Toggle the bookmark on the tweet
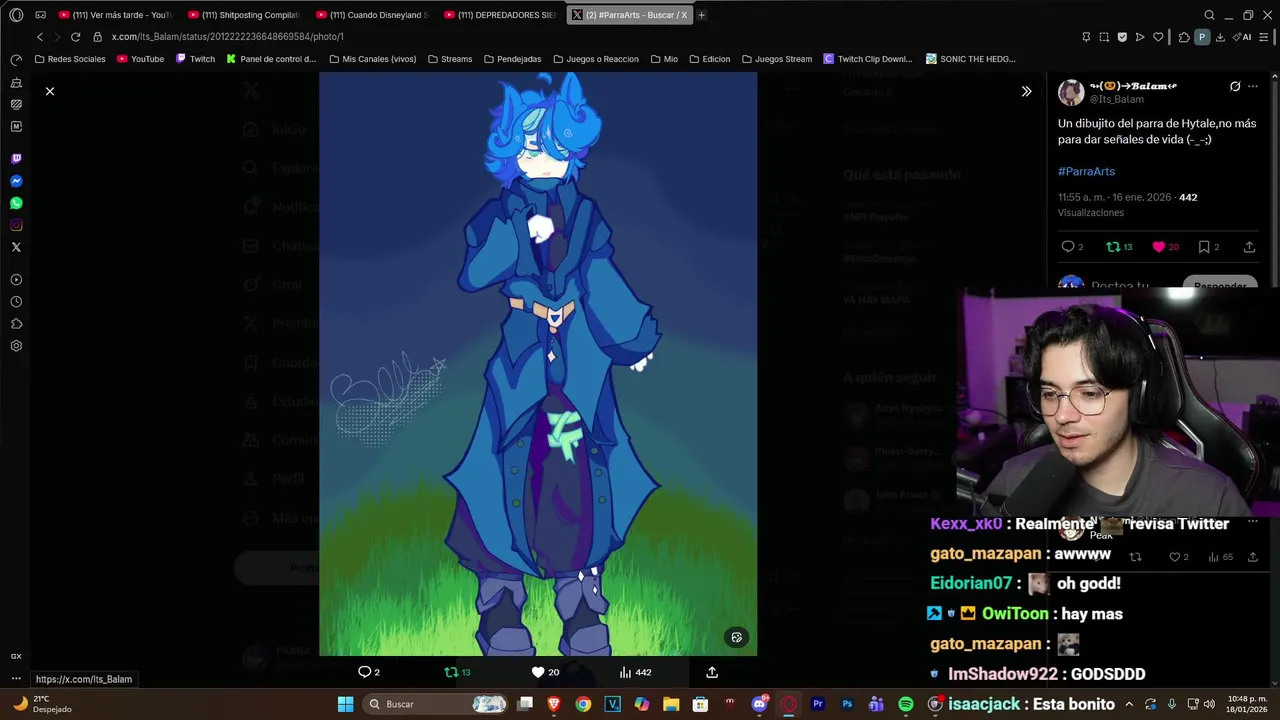The image size is (1280, 720). [1205, 247]
